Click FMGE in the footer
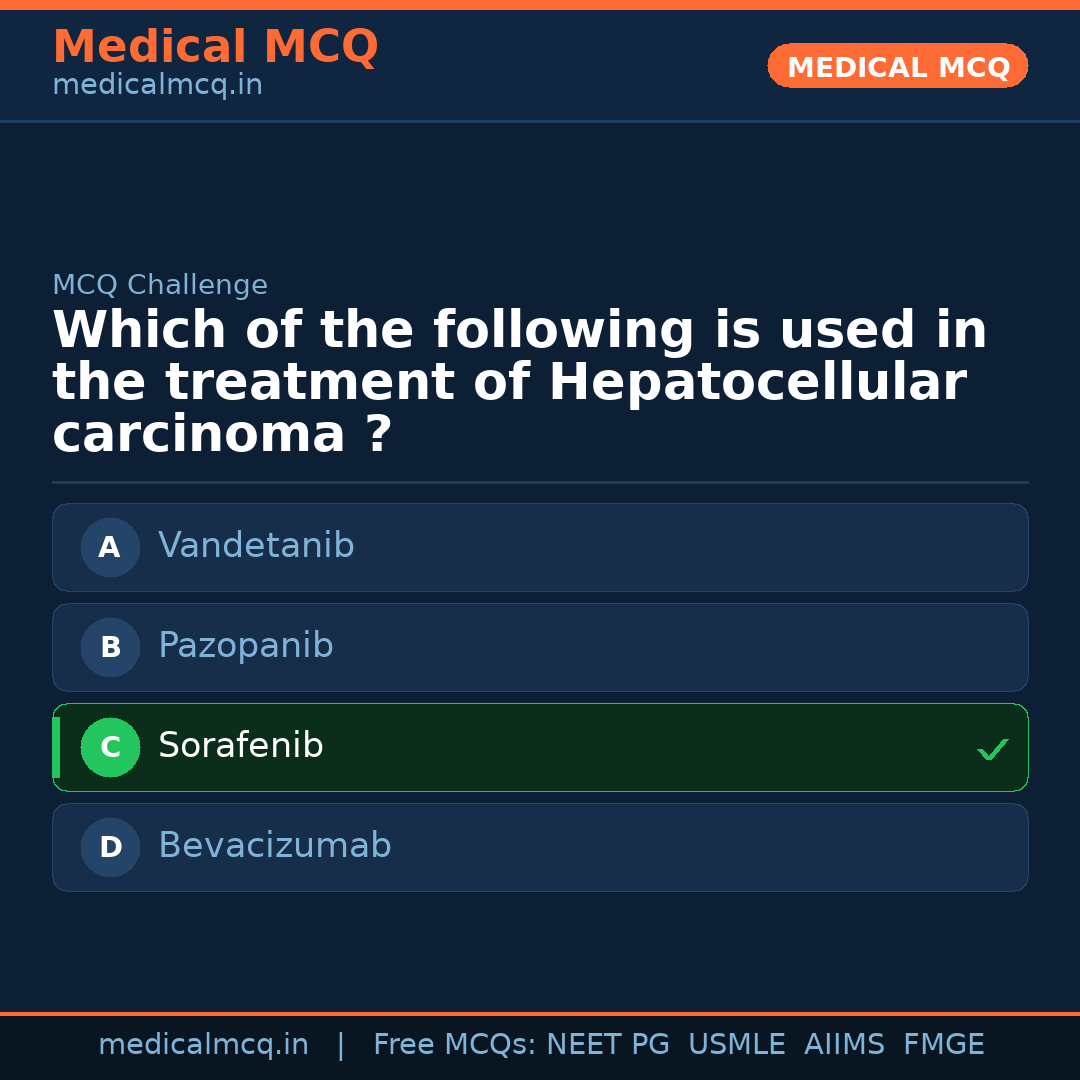Viewport: 1080px width, 1080px height. (943, 1045)
